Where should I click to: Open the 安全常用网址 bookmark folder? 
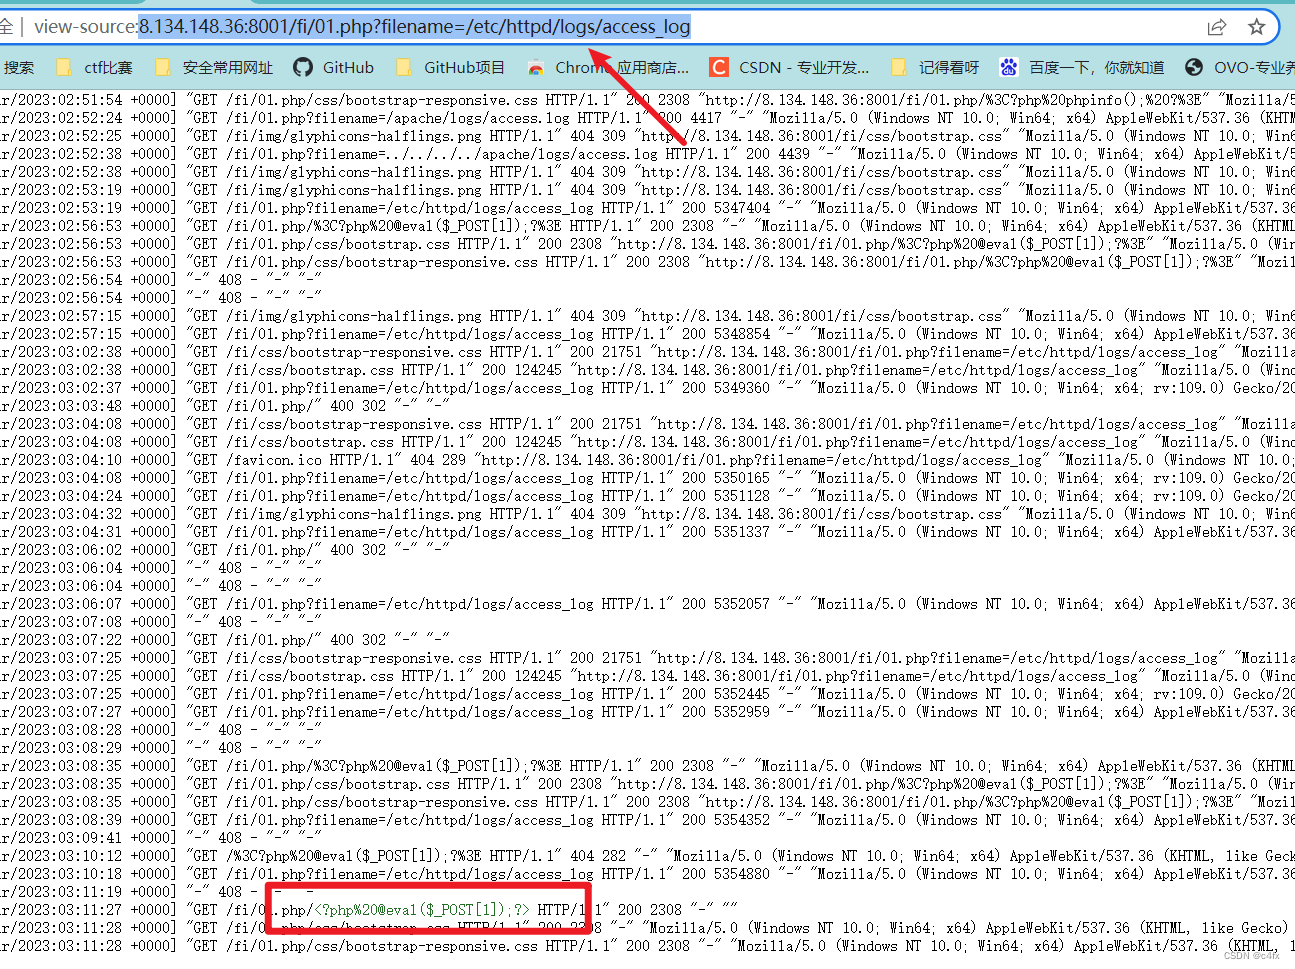pos(214,67)
